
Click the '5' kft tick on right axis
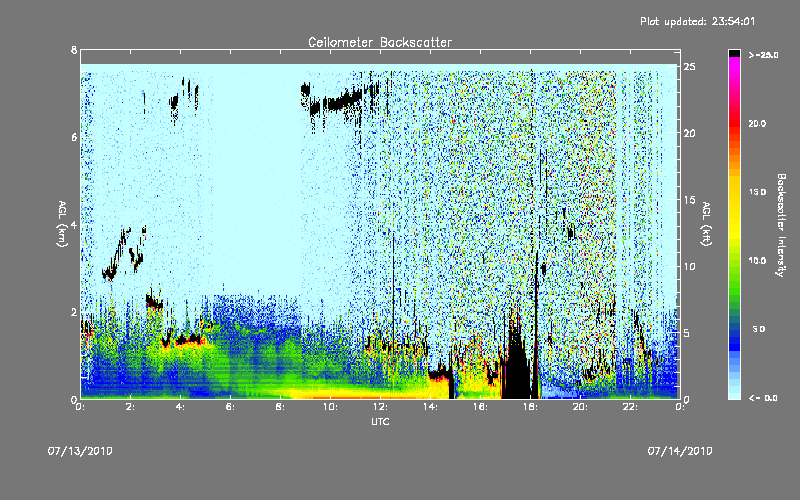tap(687, 333)
